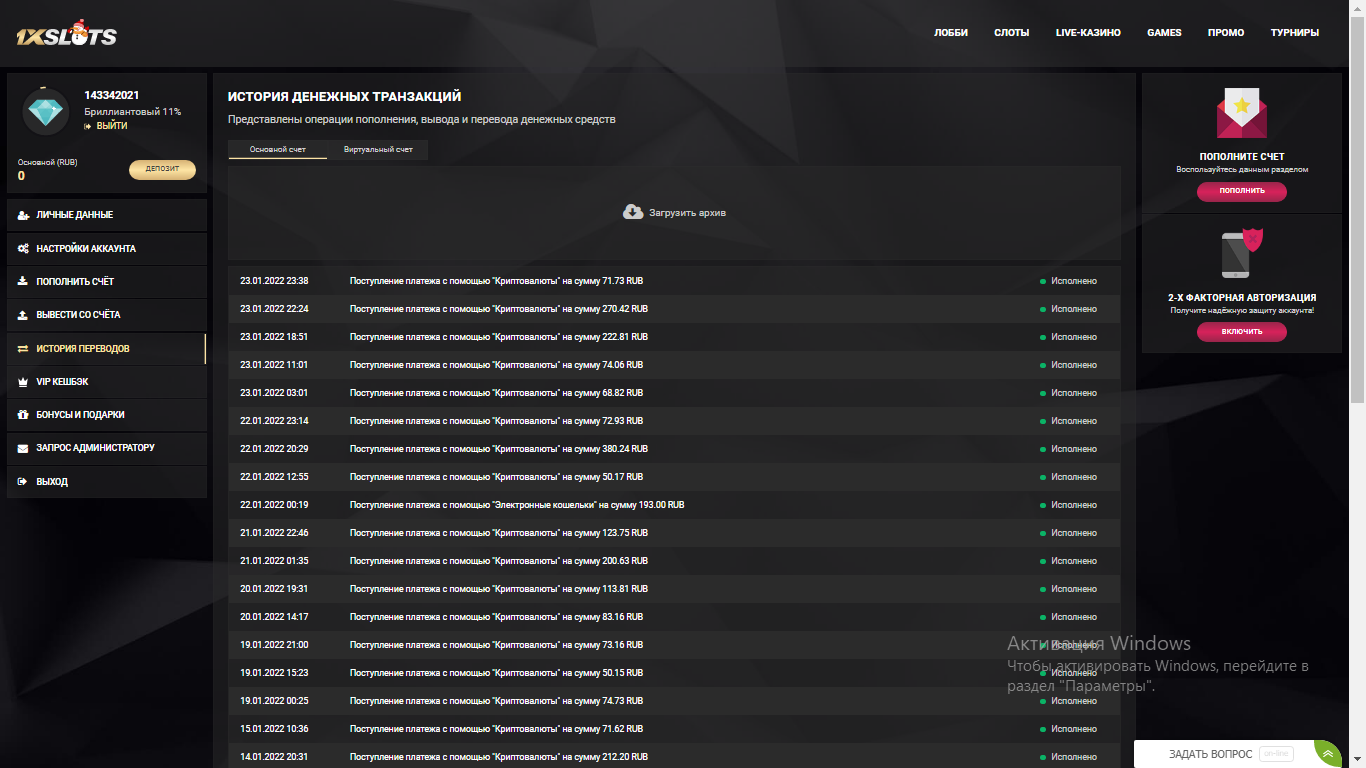
Task: Click the 1XSLOTS logo
Action: (x=67, y=36)
